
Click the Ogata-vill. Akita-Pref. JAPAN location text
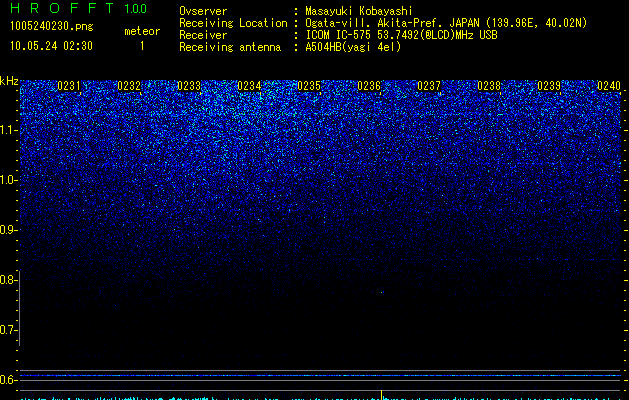(x=446, y=23)
